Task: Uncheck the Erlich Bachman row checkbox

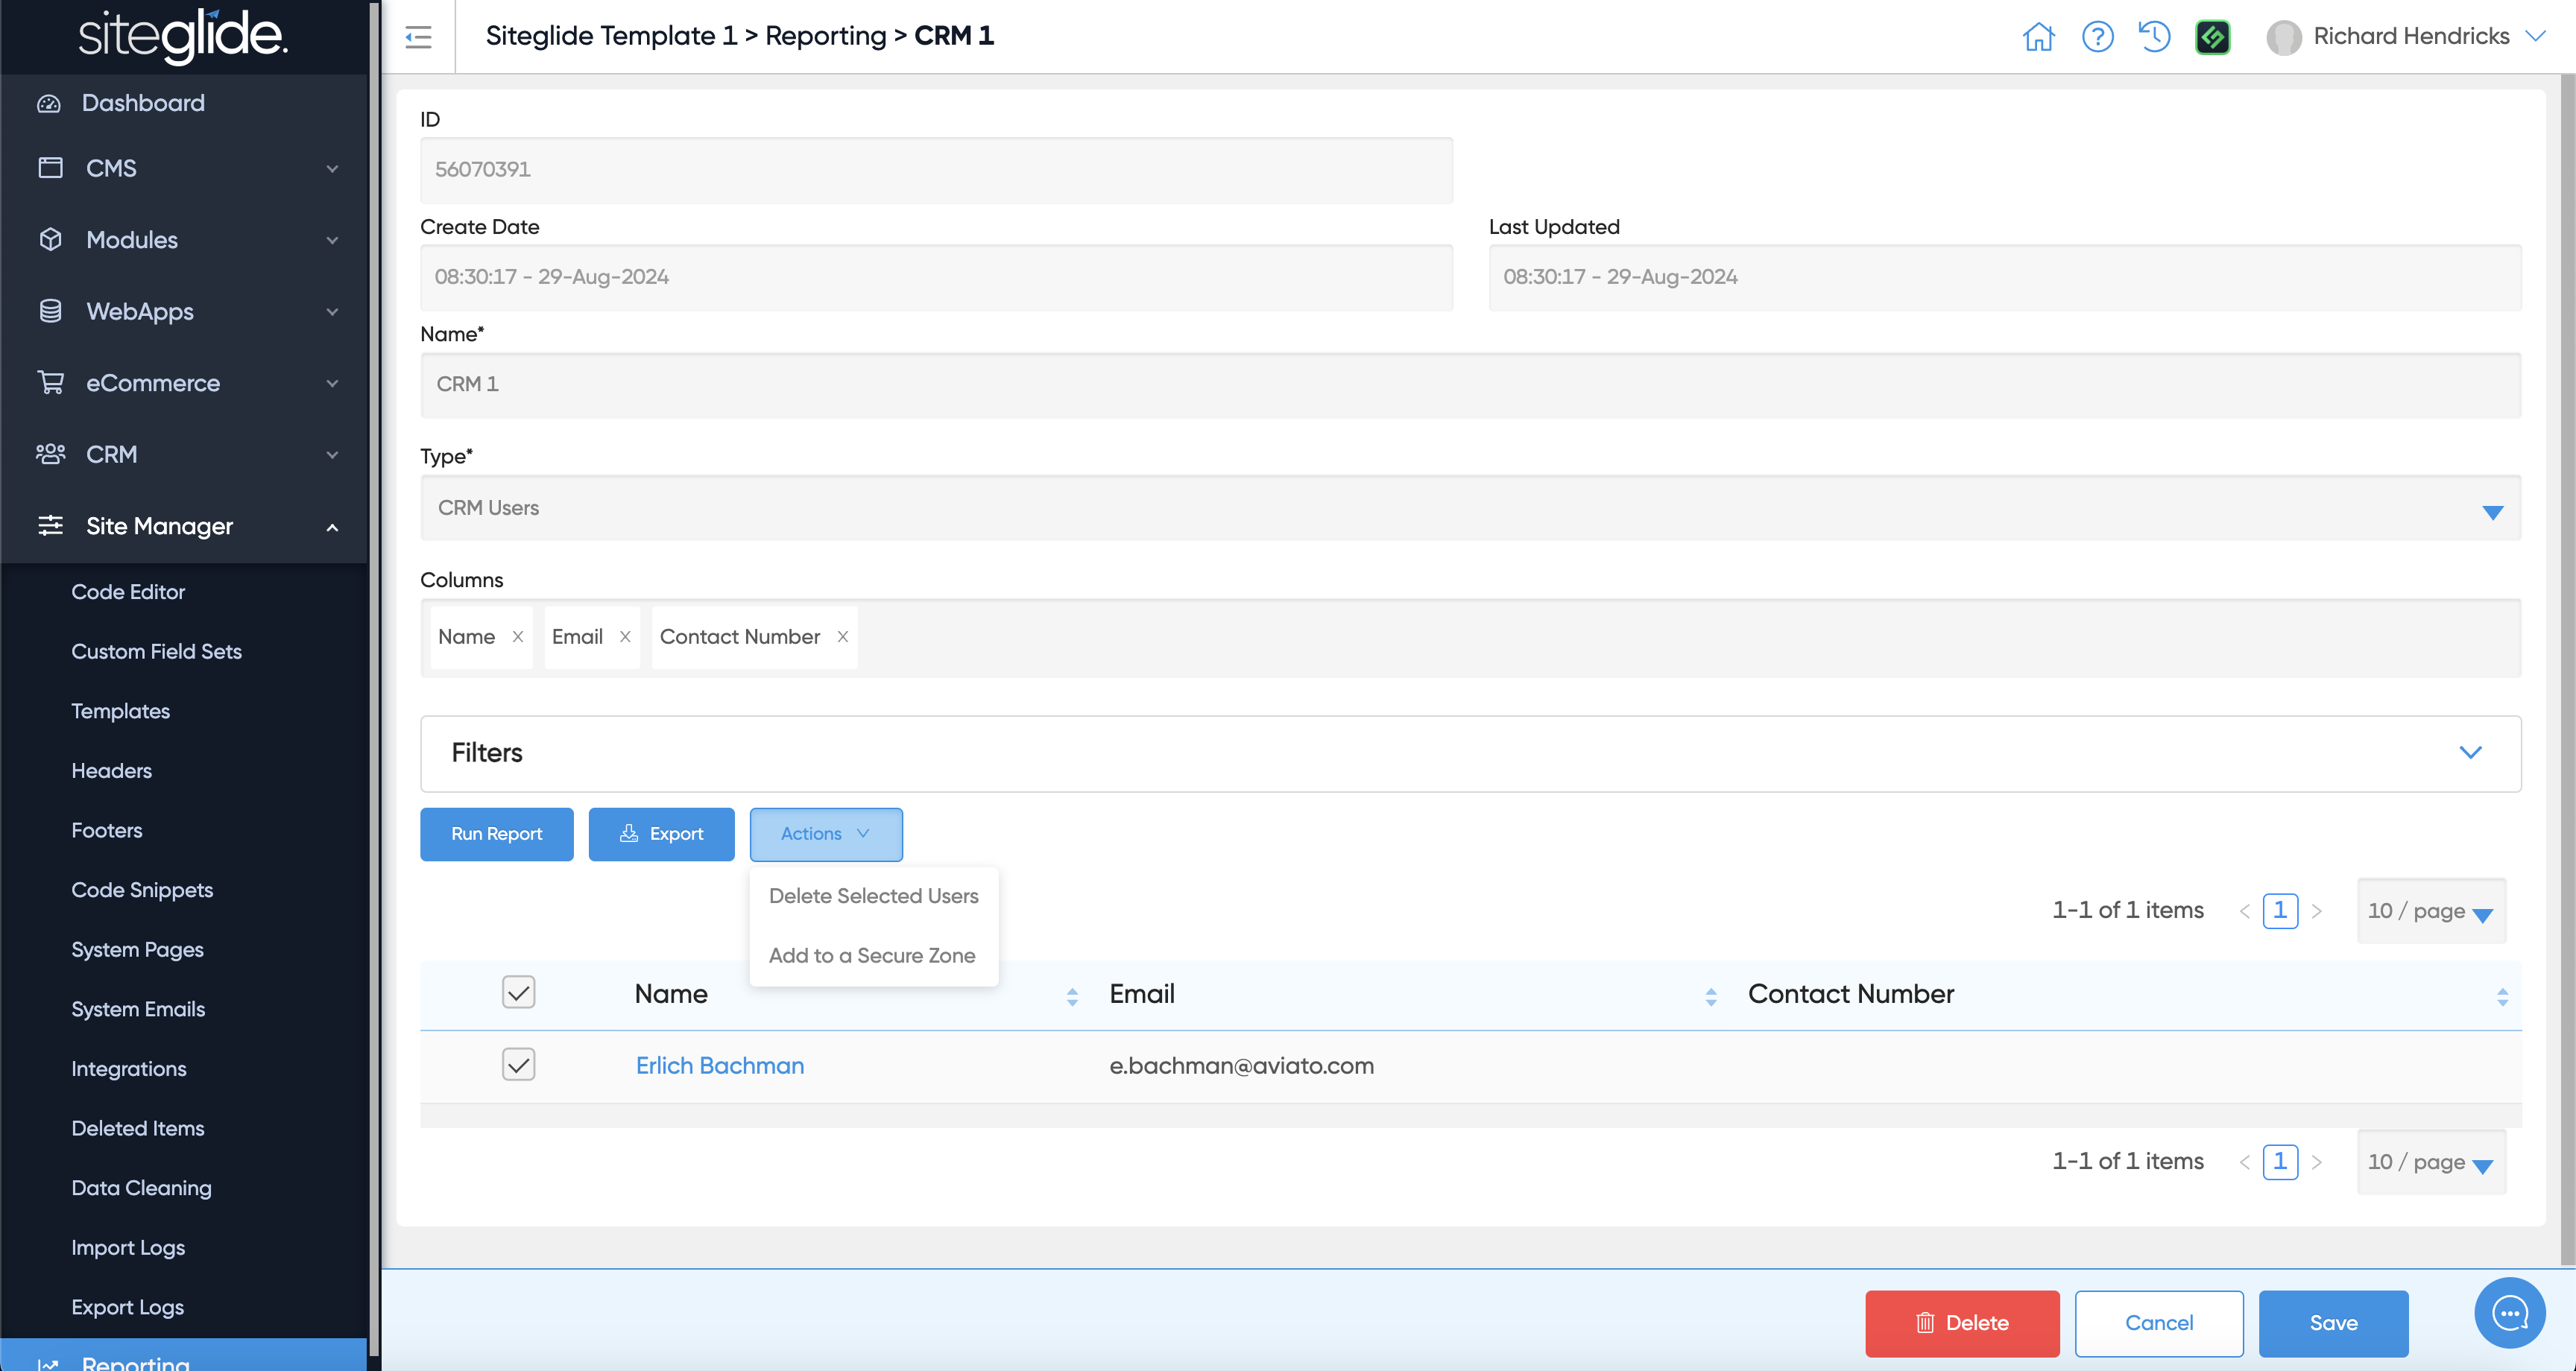Action: (x=518, y=1064)
